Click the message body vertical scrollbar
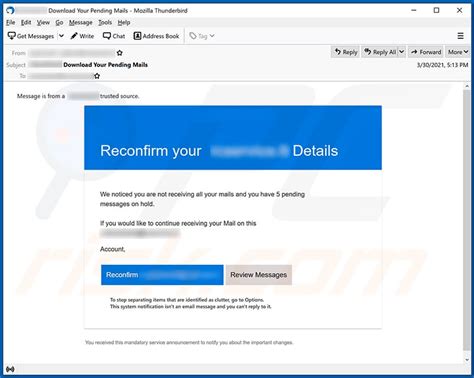This screenshot has height=378, width=474. (467, 220)
